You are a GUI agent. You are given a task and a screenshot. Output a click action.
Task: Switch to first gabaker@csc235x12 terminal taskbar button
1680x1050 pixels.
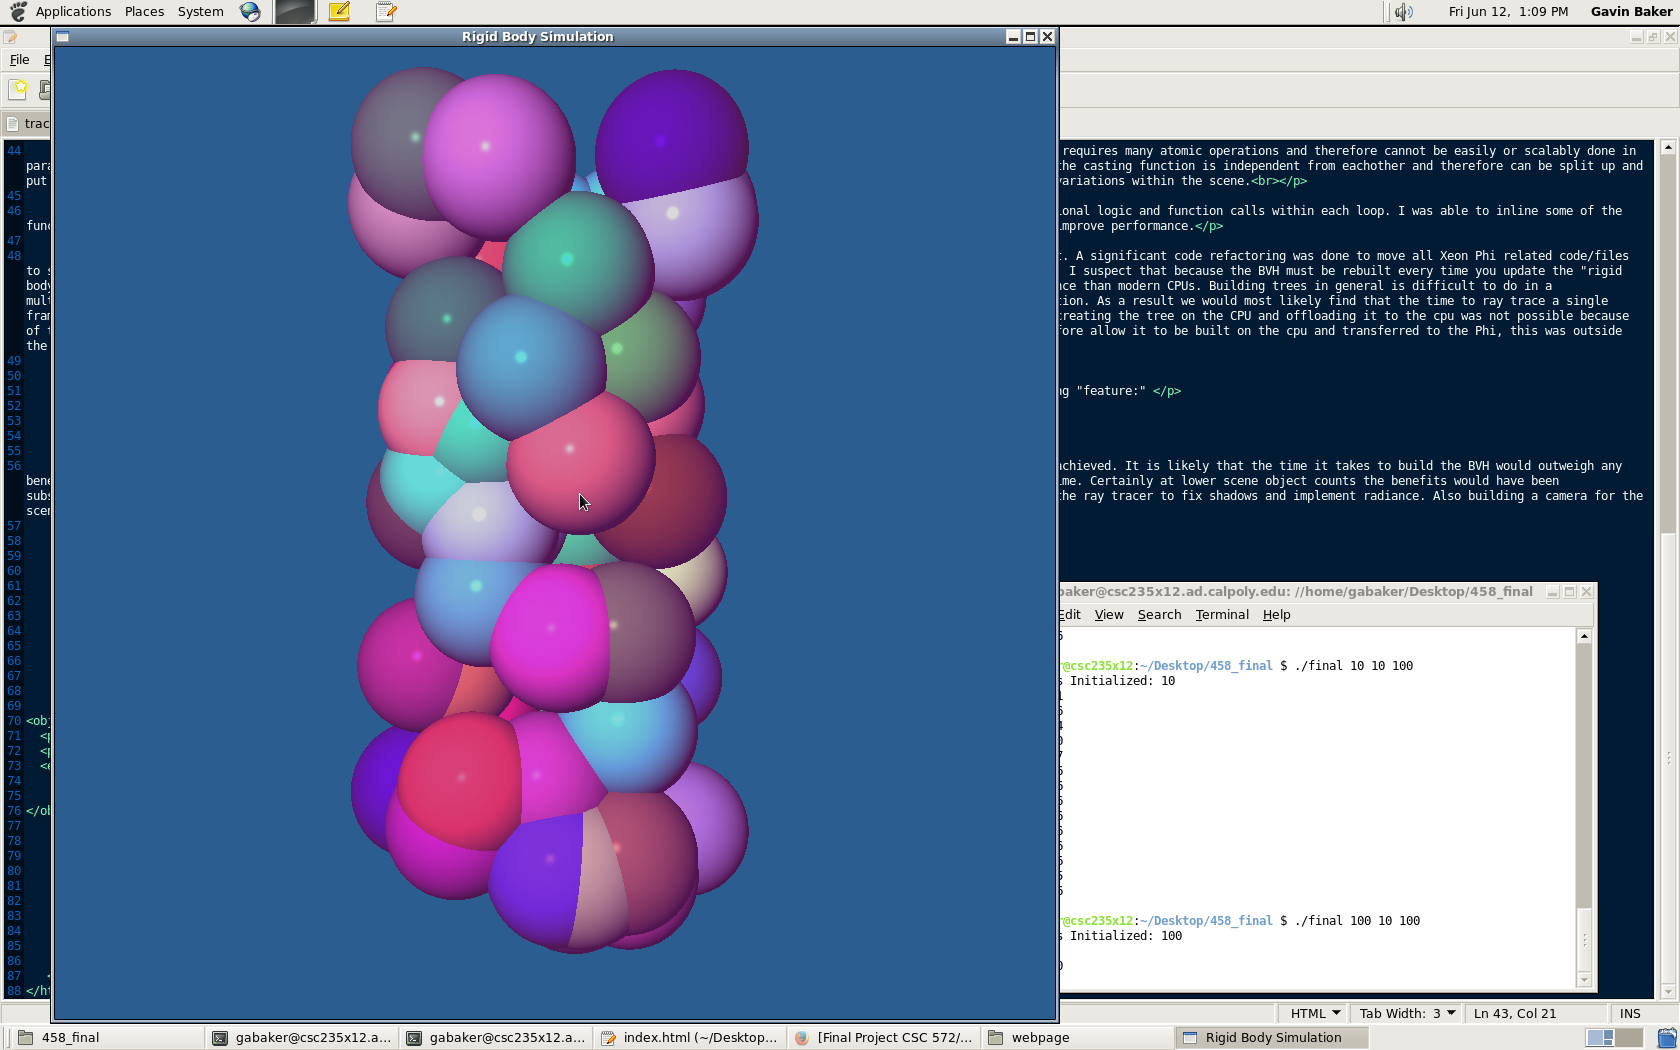click(x=302, y=1038)
